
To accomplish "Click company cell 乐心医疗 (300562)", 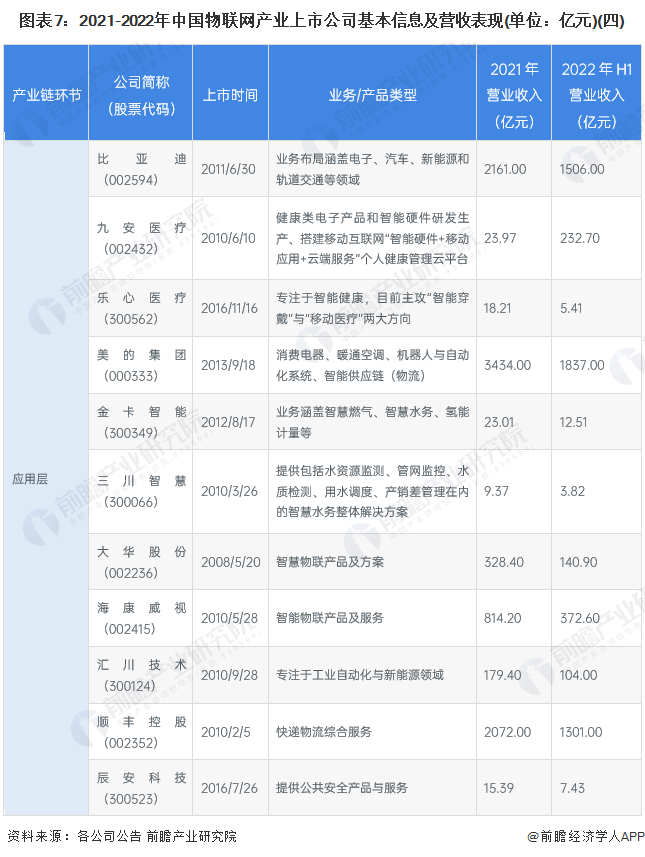I will [x=141, y=308].
